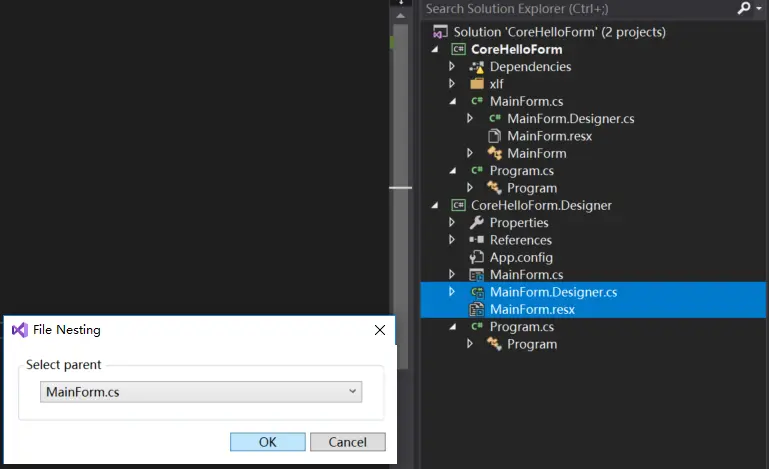The image size is (769, 469).
Task: Click the References icon
Action: (x=477, y=240)
